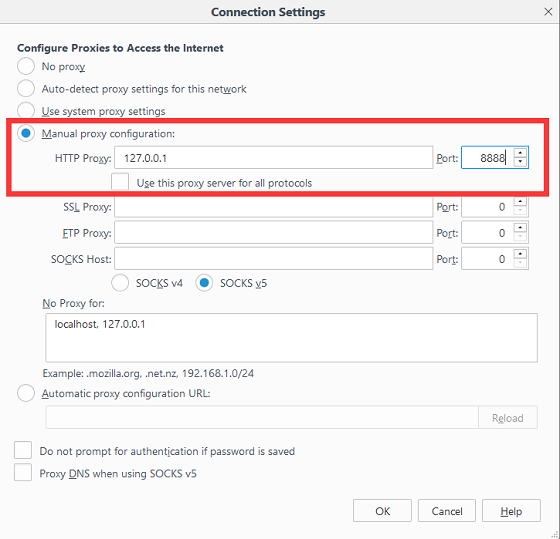Select Use system proxy settings
Viewport: 560px width, 539px height.
[x=26, y=110]
